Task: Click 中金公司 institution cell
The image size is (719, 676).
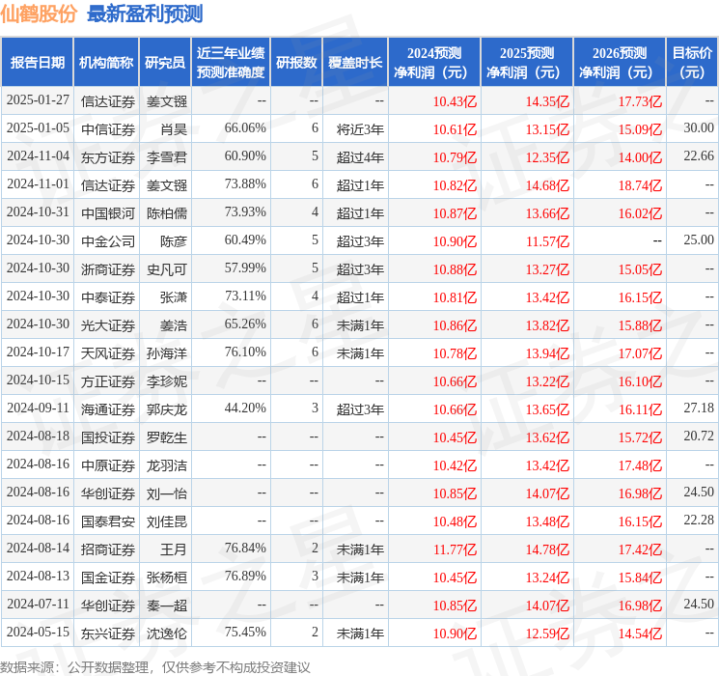Action: pyautogui.click(x=108, y=242)
